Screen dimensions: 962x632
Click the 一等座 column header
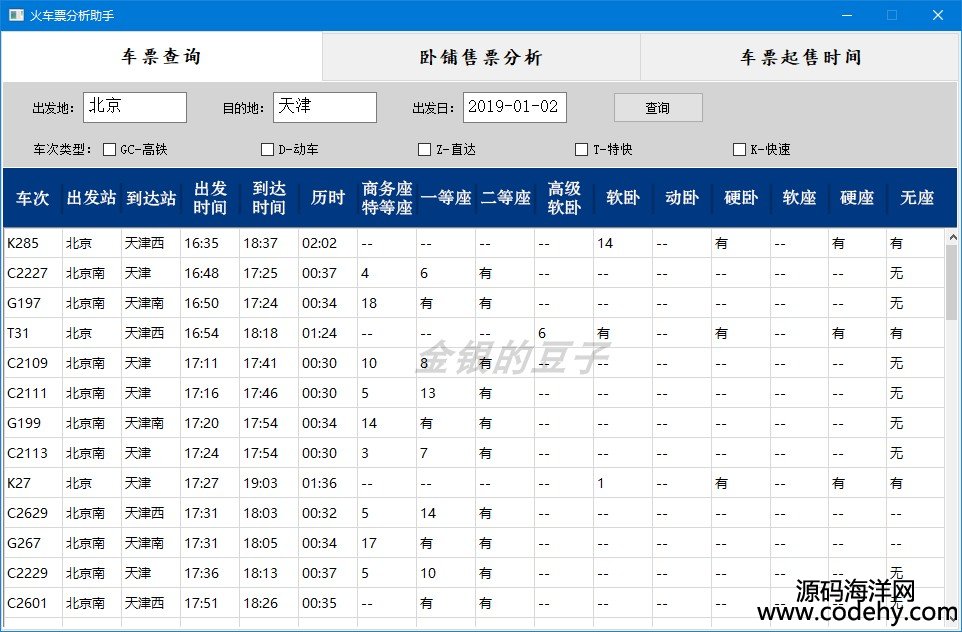click(x=446, y=198)
